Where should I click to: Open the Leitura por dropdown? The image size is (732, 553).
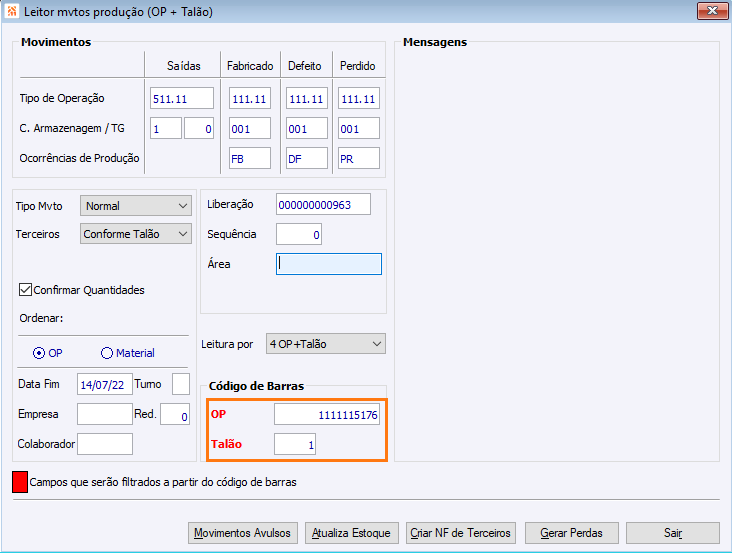(x=326, y=344)
